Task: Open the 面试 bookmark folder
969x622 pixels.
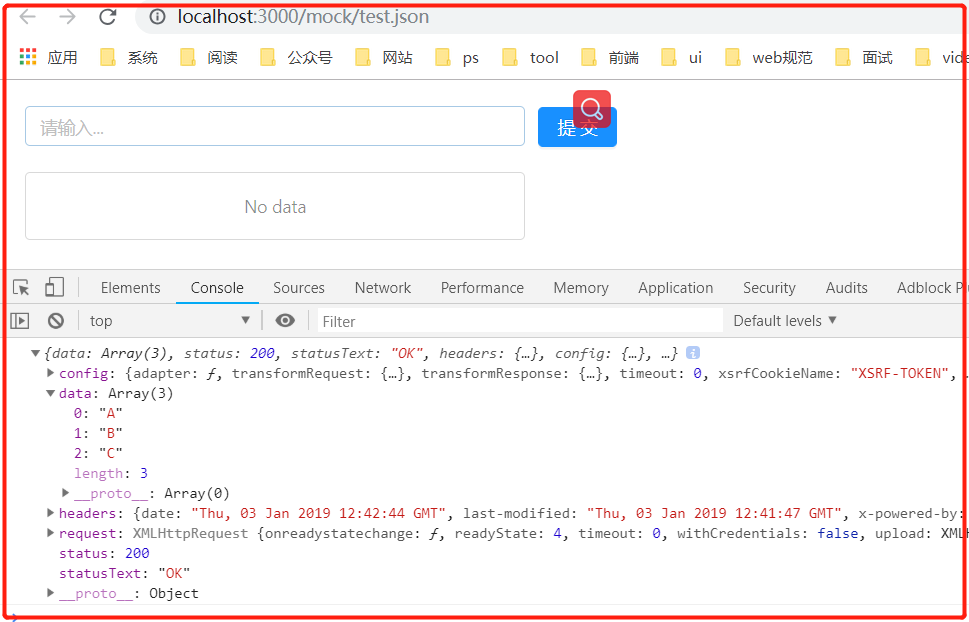Action: coord(864,58)
